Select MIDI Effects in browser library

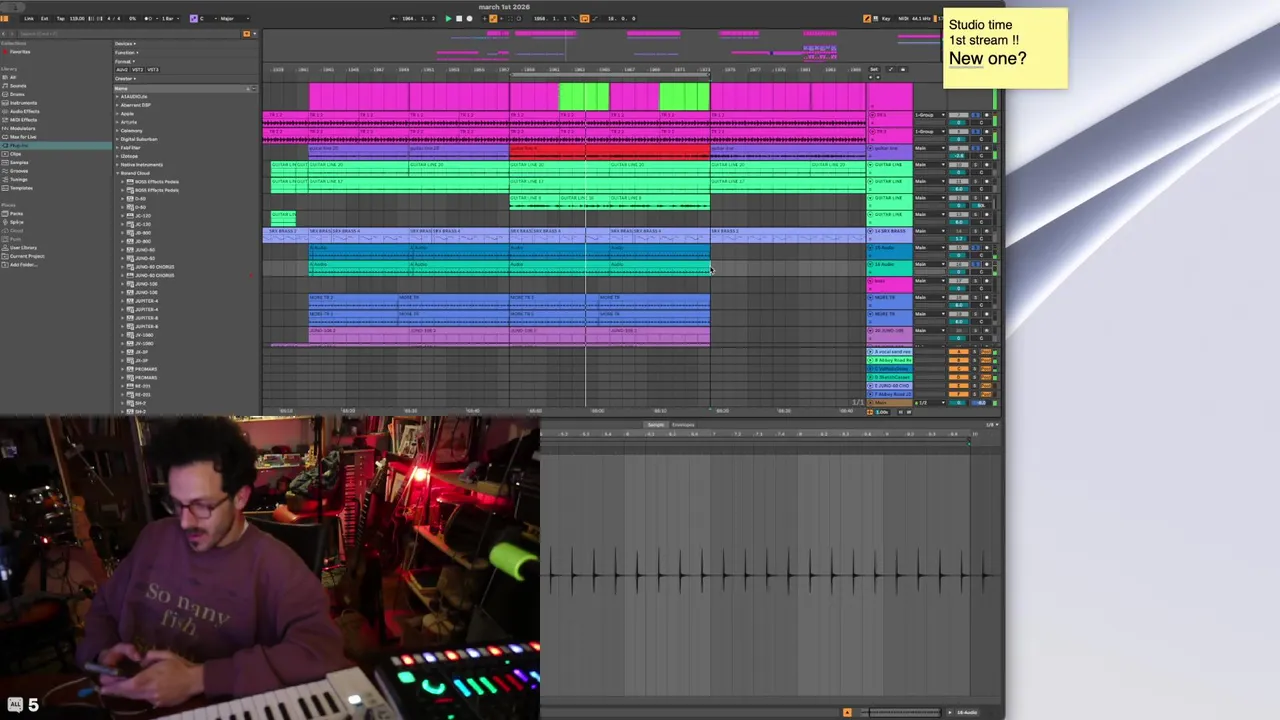tap(23, 120)
